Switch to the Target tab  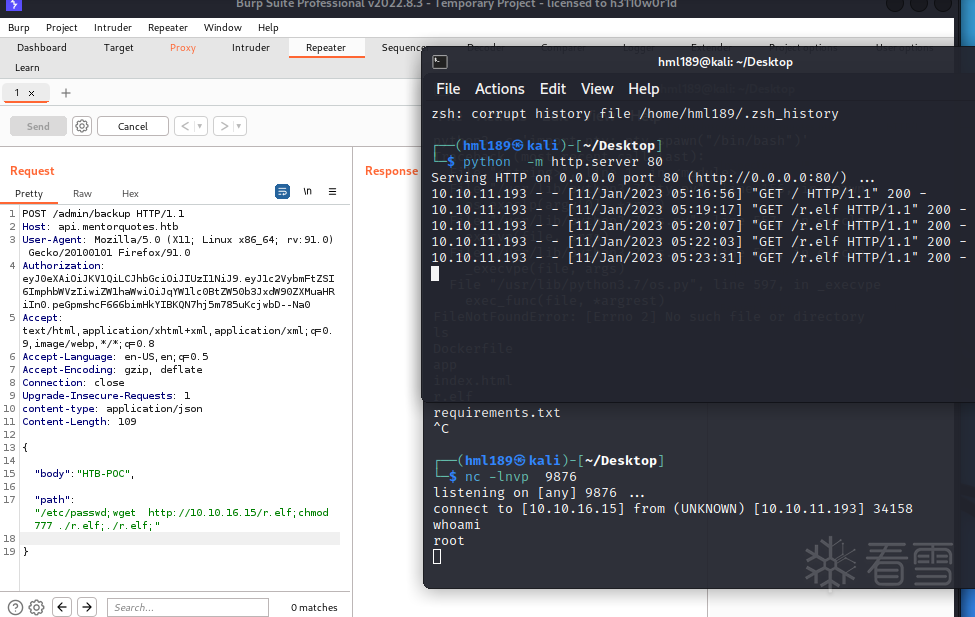[x=118, y=47]
